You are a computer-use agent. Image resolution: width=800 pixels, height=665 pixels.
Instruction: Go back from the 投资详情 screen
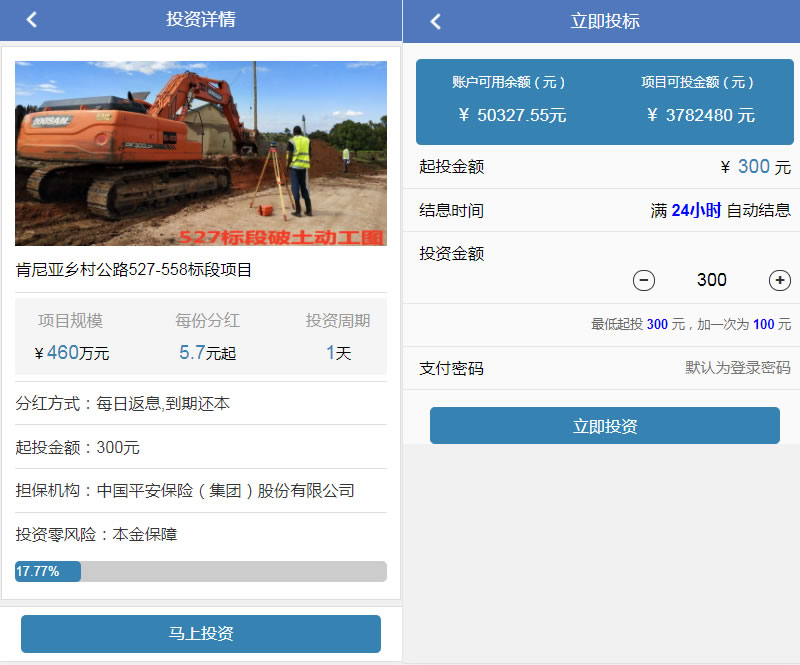[x=32, y=19]
